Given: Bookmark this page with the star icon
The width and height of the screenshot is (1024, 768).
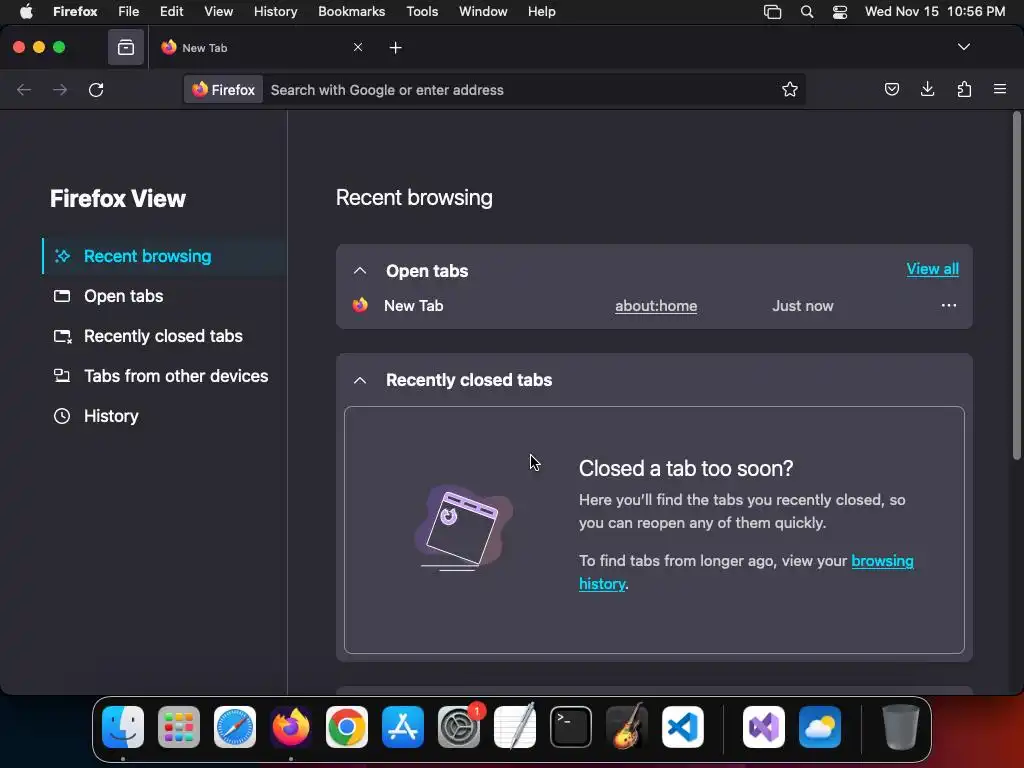Looking at the screenshot, I should coord(790,89).
